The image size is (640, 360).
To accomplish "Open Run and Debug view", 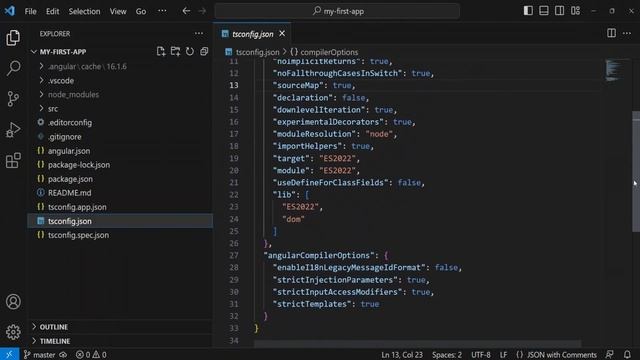I will (13, 130).
